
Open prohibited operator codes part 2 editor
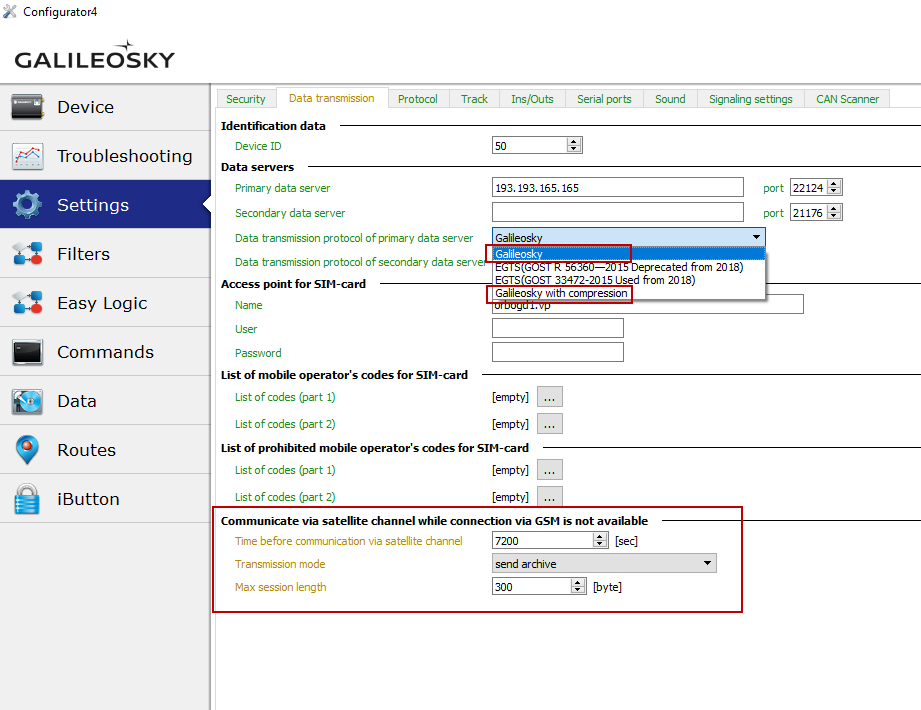tap(550, 497)
